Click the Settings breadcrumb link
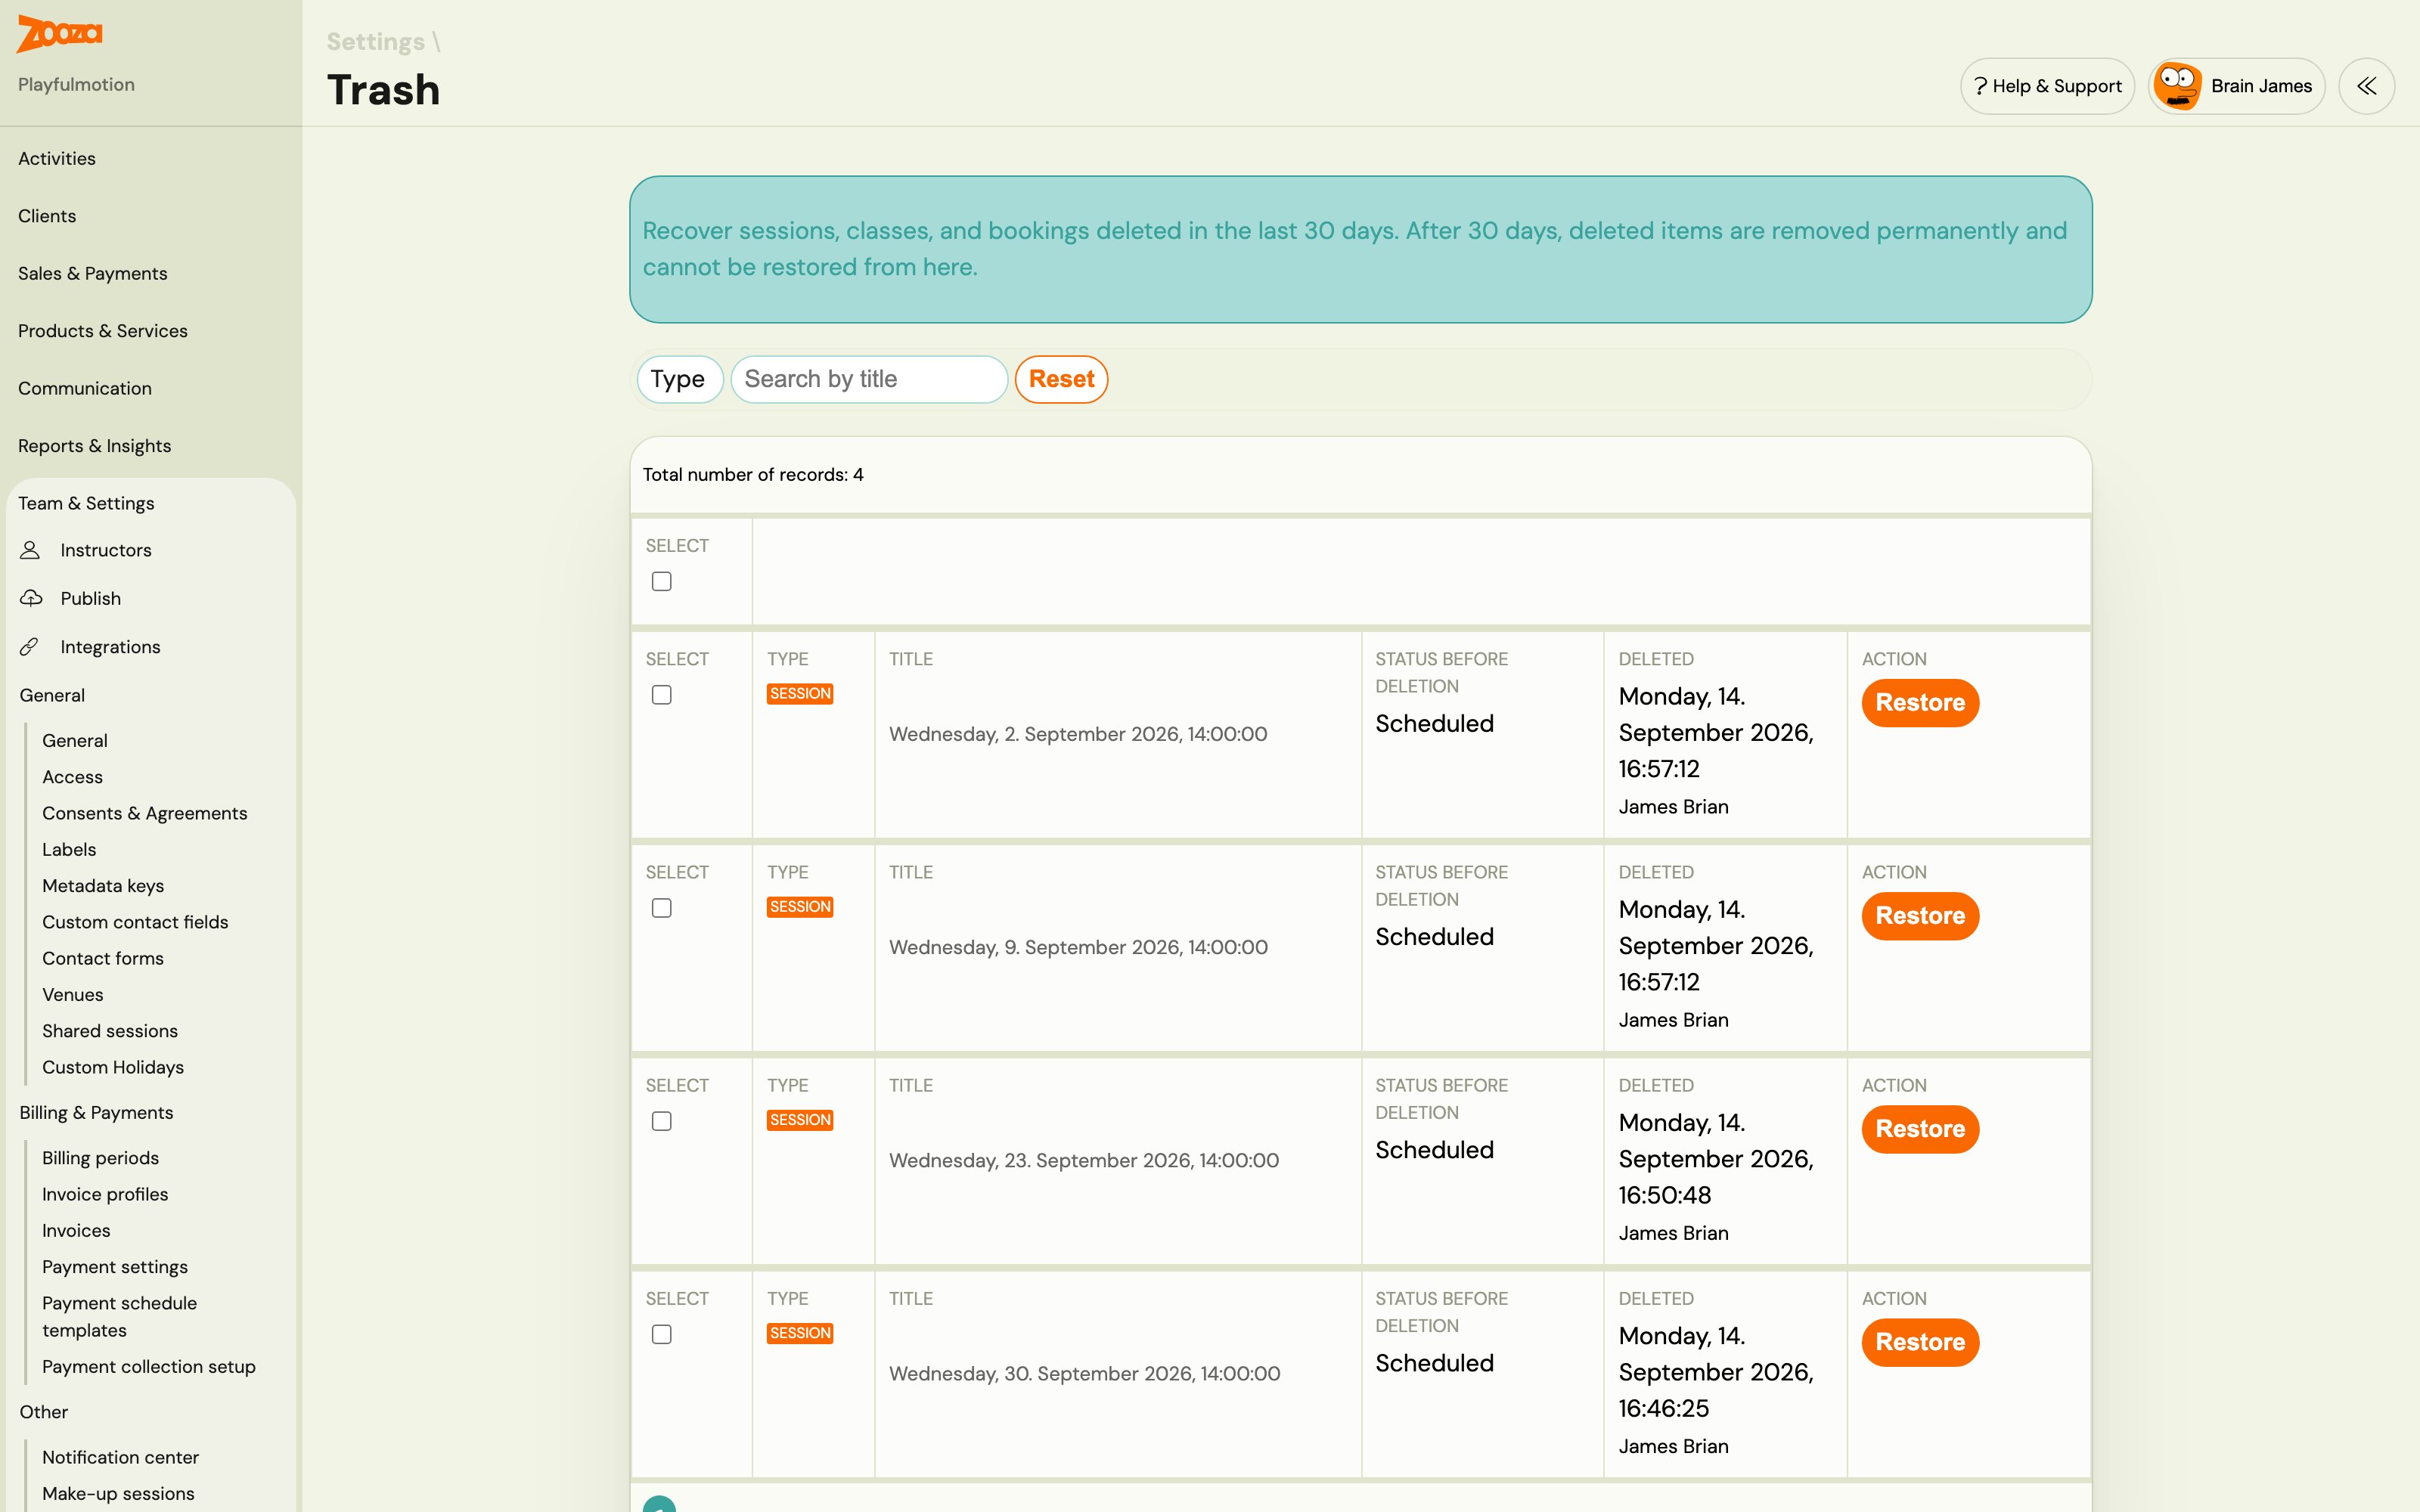Screen dimensions: 2420x1512 click(x=376, y=41)
